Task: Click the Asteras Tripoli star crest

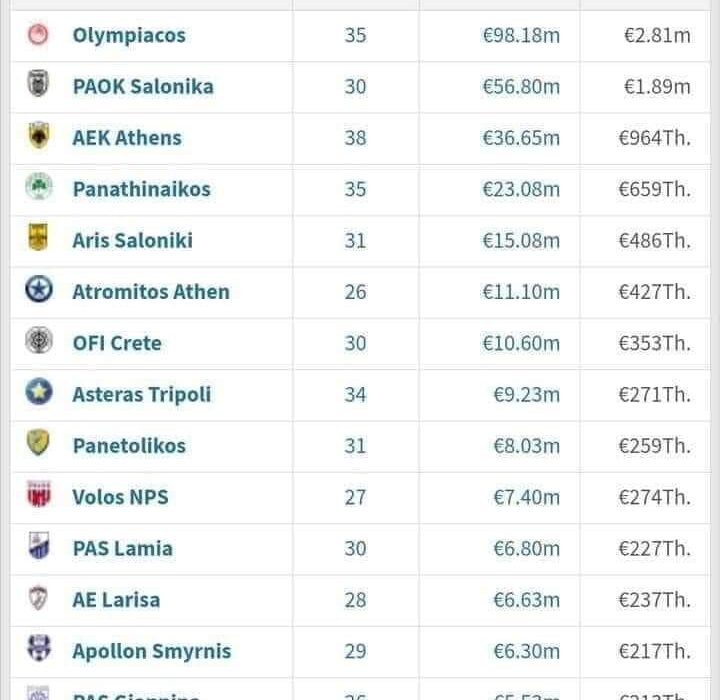Action: [38, 393]
